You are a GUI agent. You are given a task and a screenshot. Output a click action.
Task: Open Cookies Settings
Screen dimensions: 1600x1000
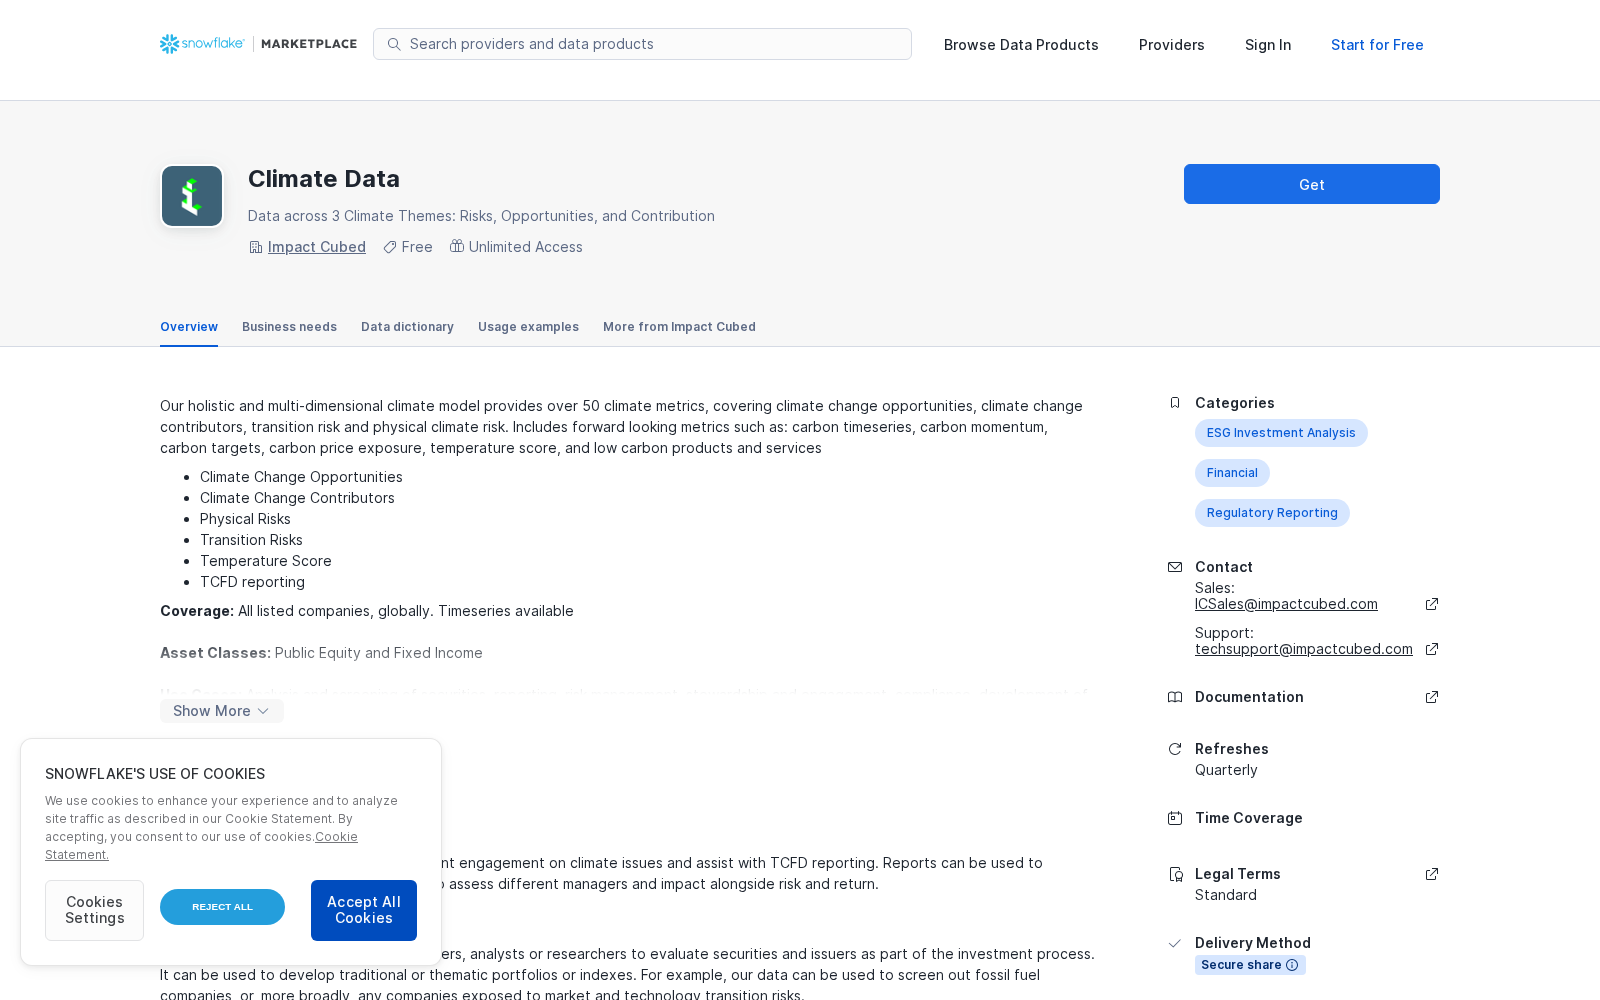(x=94, y=910)
